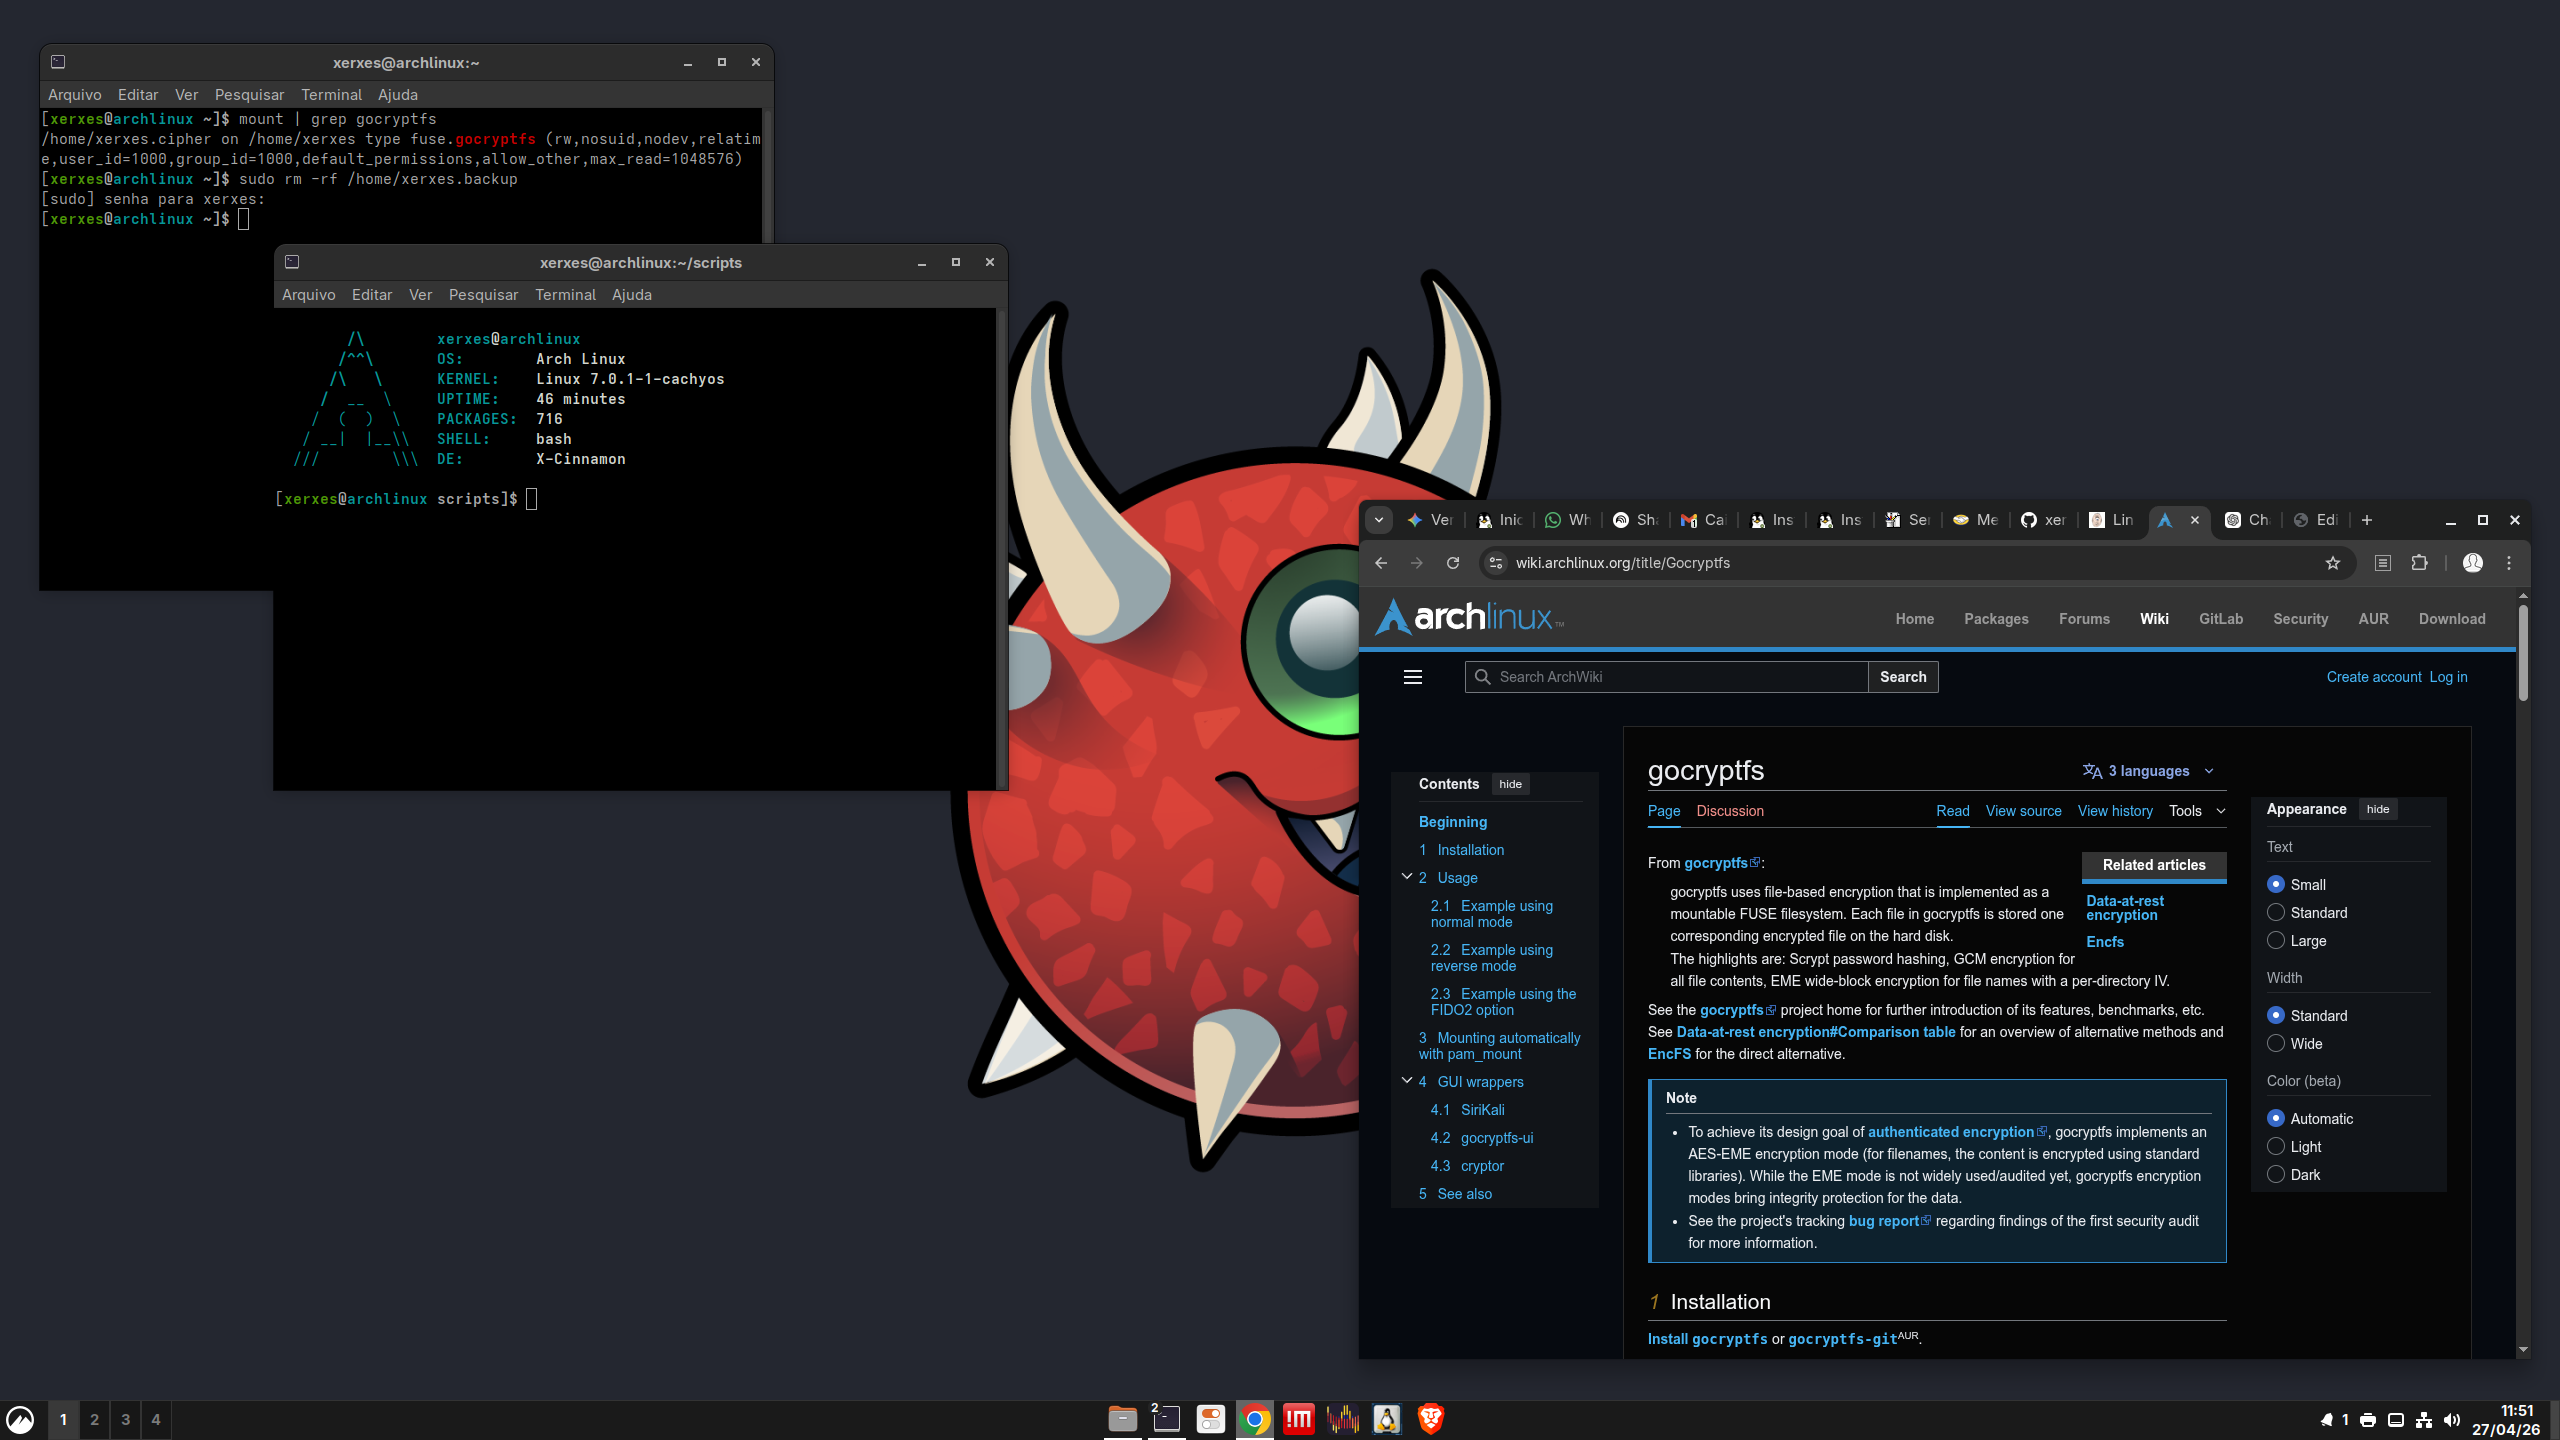This screenshot has width=2560, height=1440.
Task: Switch to the Discussion tab
Action: [1729, 811]
